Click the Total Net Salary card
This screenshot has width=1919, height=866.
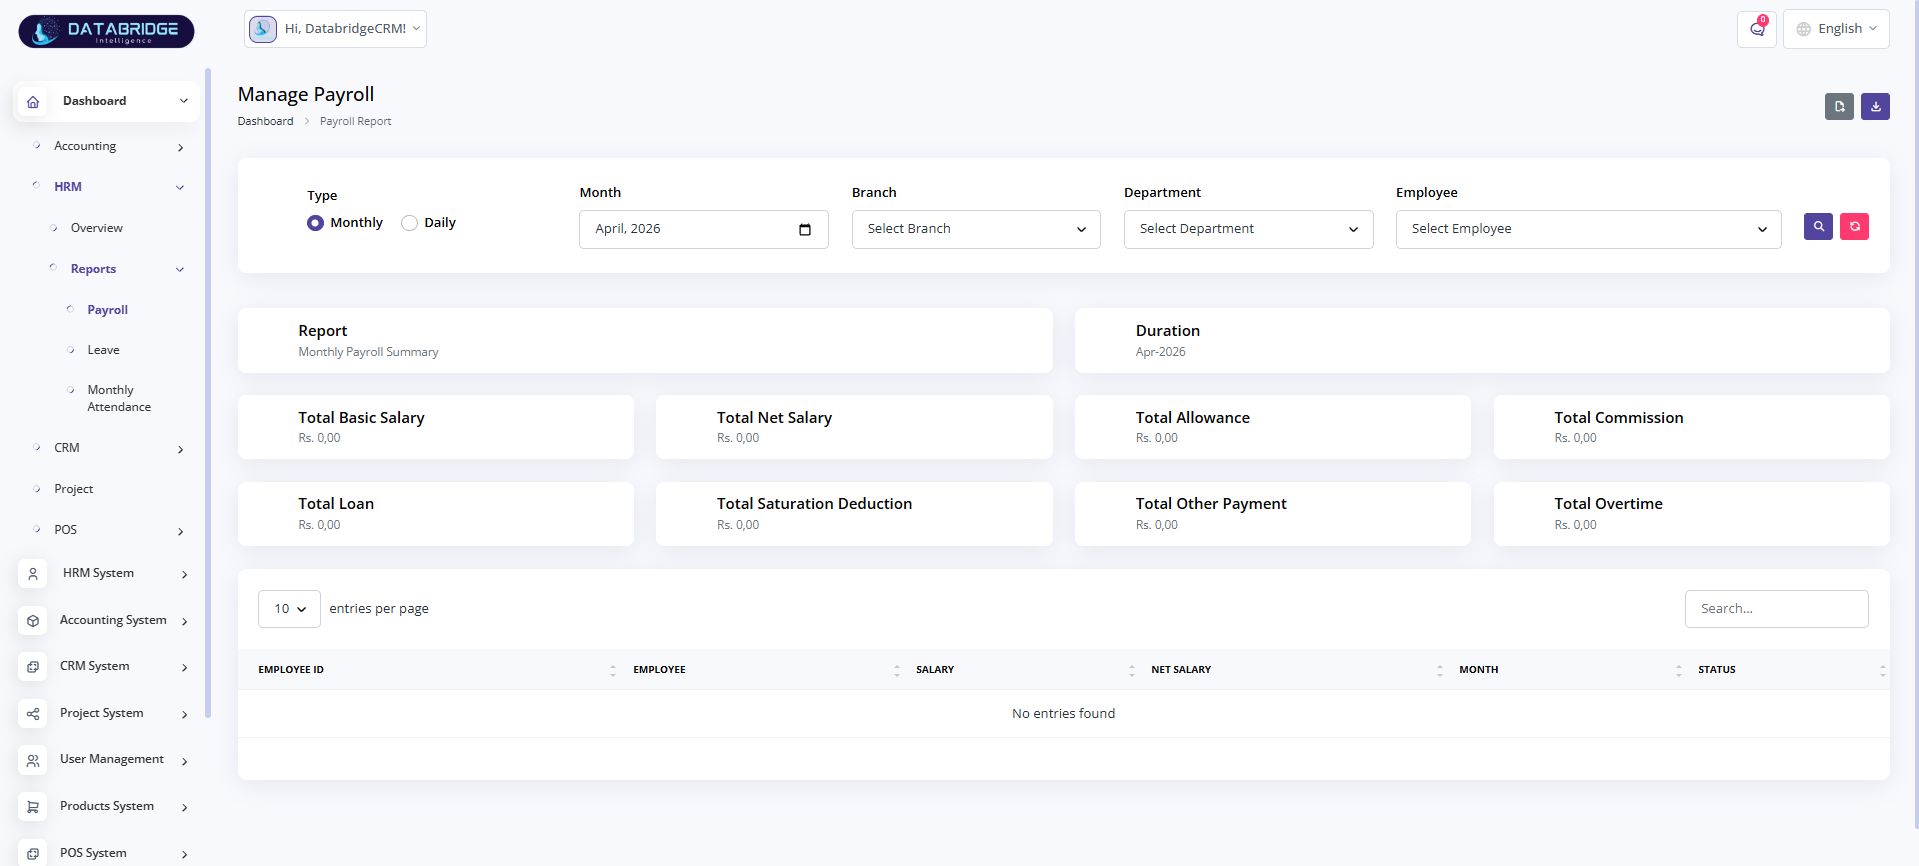[854, 427]
